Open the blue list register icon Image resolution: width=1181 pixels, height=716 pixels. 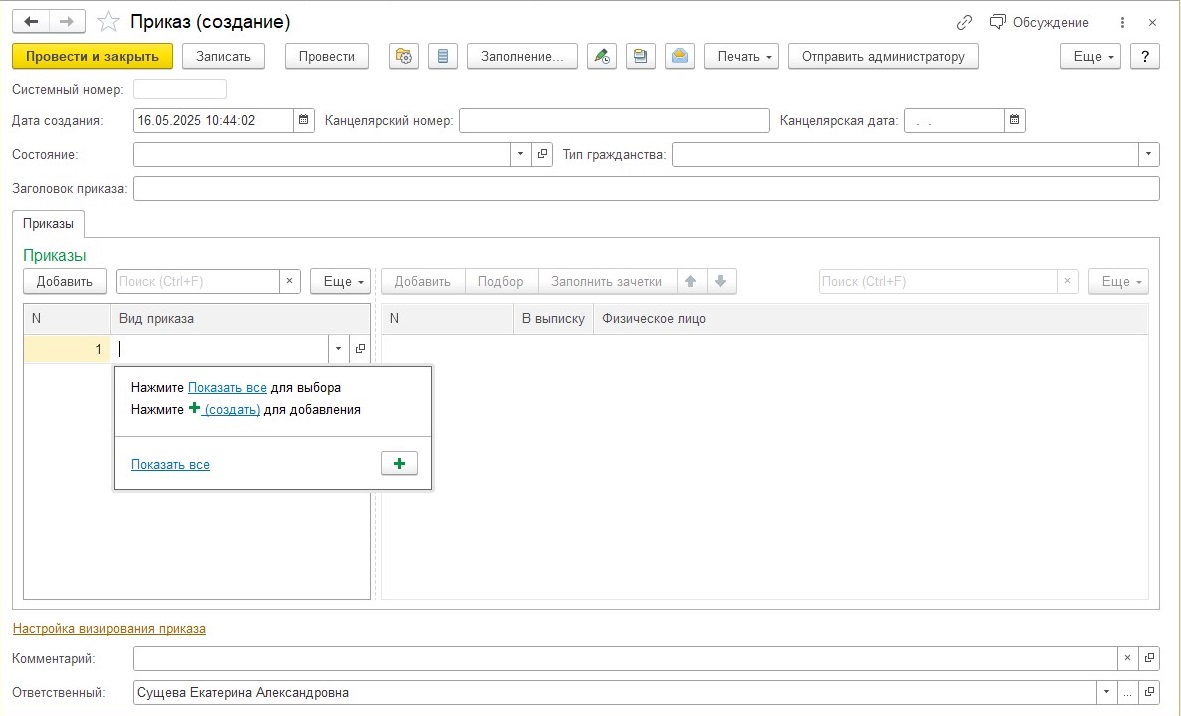point(443,56)
